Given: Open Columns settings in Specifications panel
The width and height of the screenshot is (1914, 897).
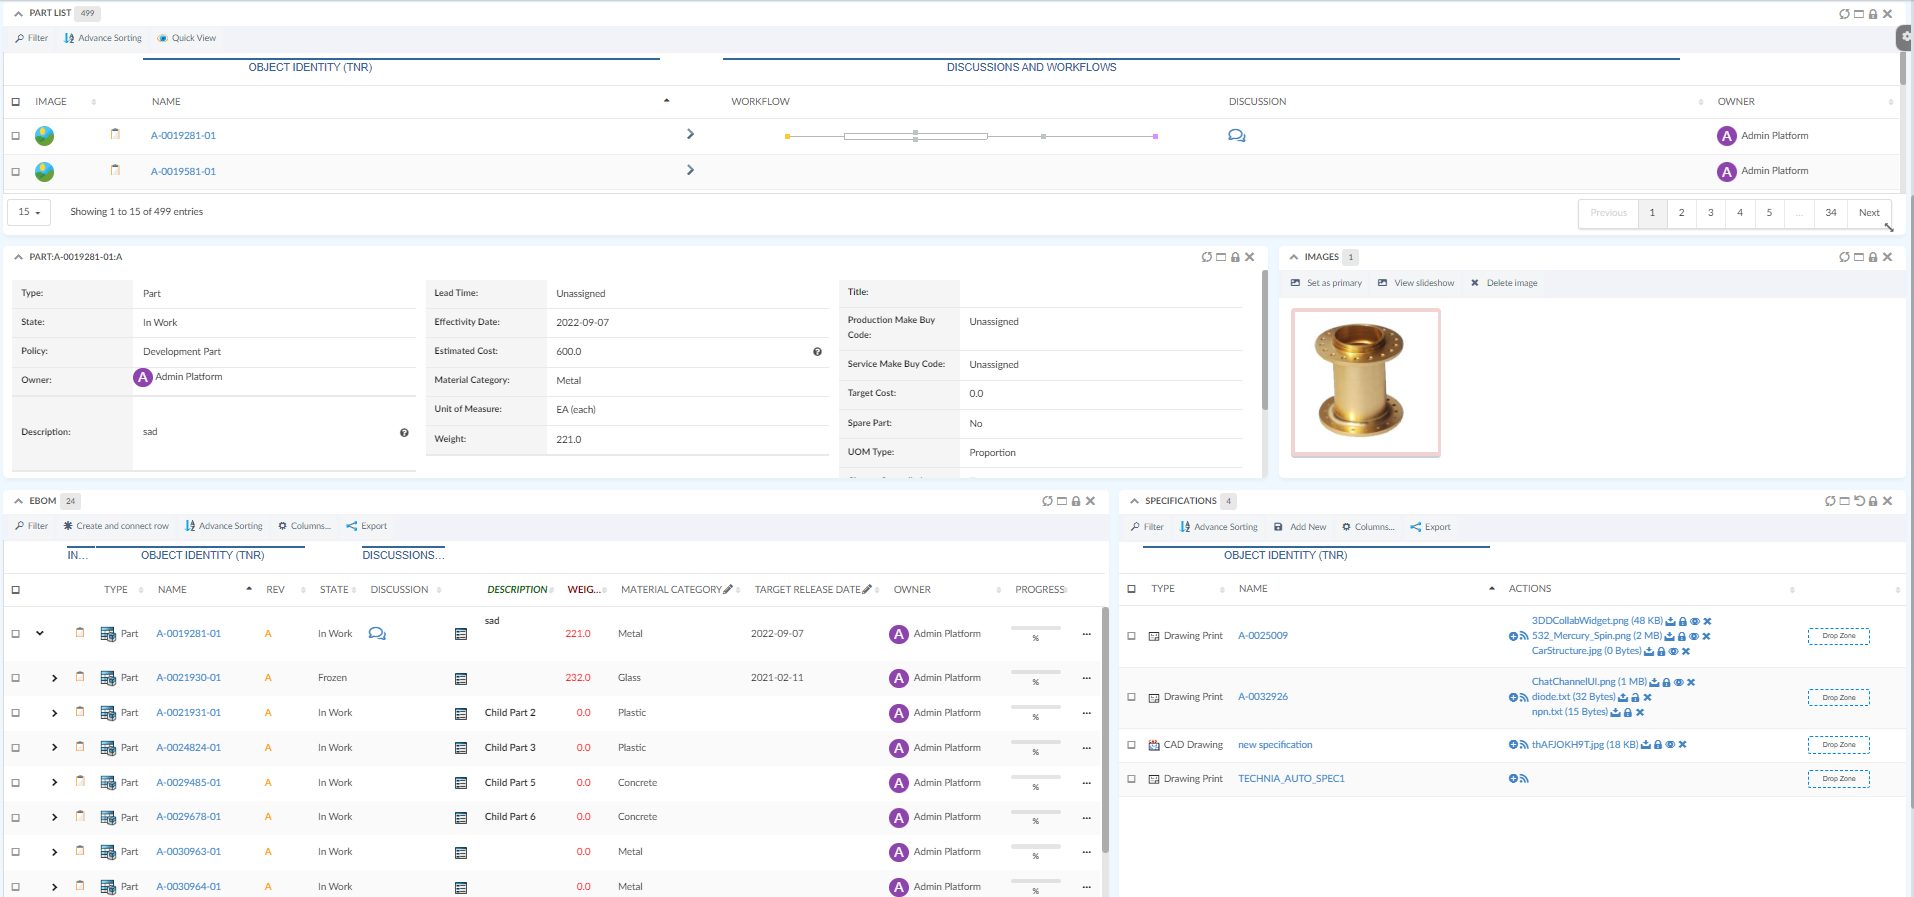Looking at the screenshot, I should [1368, 527].
